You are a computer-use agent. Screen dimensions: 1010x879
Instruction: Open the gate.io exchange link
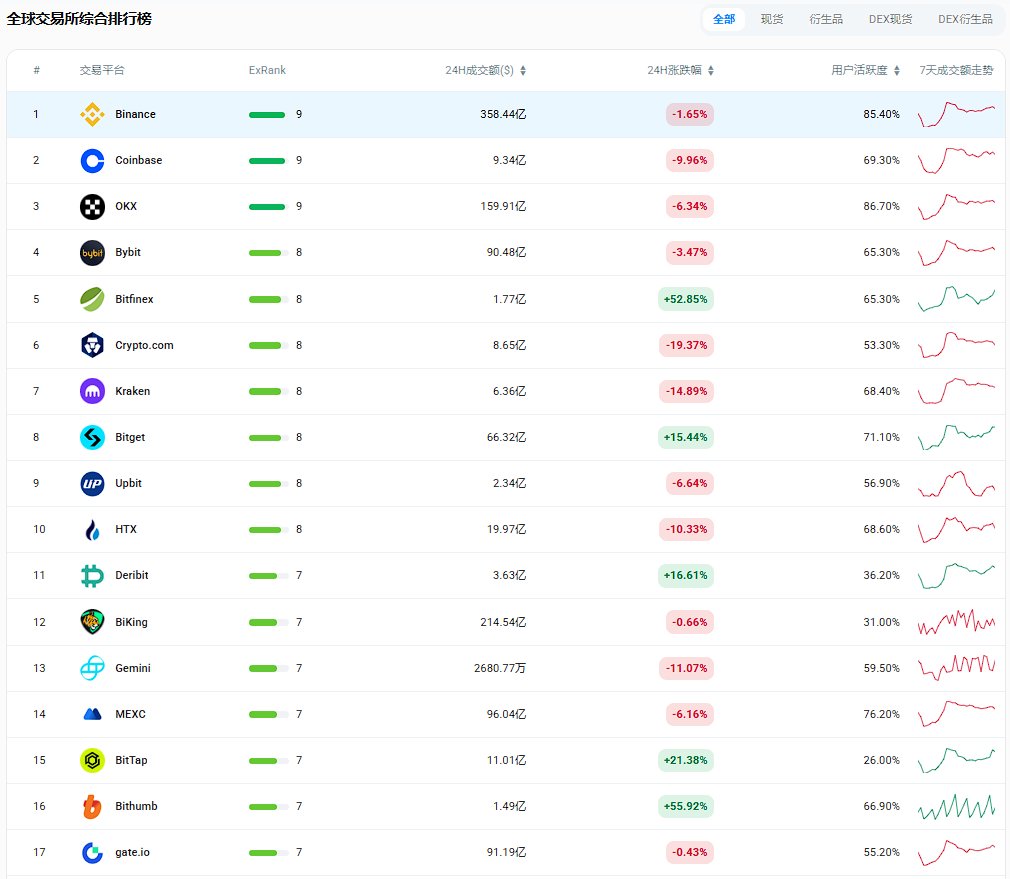click(x=132, y=852)
